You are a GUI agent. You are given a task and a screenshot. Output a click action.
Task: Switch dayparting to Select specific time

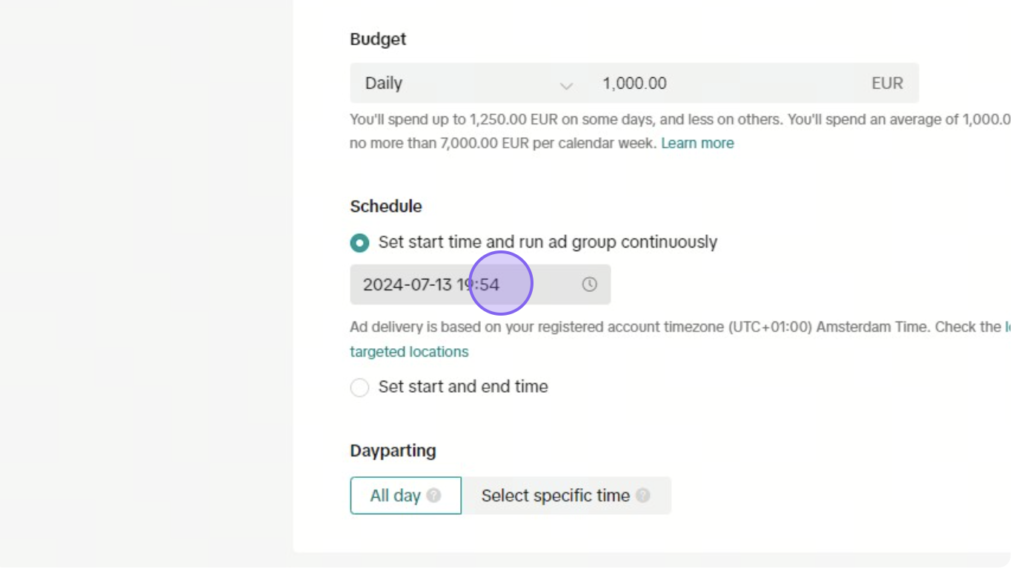click(x=566, y=495)
